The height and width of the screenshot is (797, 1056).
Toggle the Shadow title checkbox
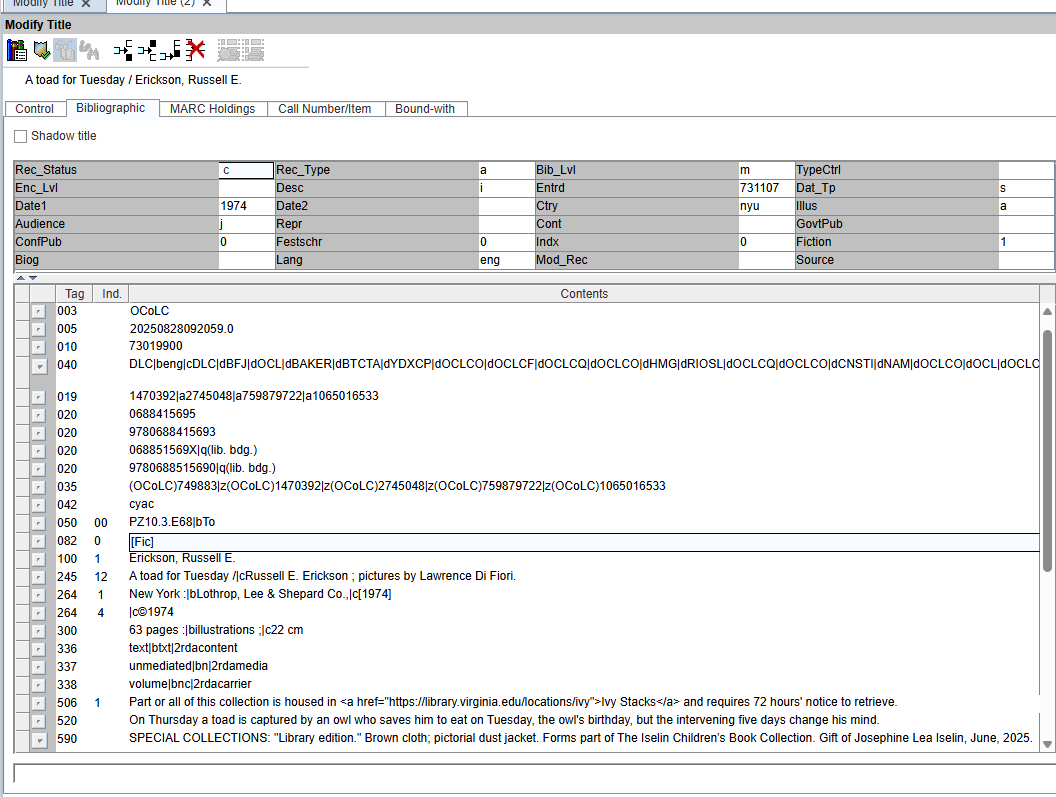(x=21, y=136)
